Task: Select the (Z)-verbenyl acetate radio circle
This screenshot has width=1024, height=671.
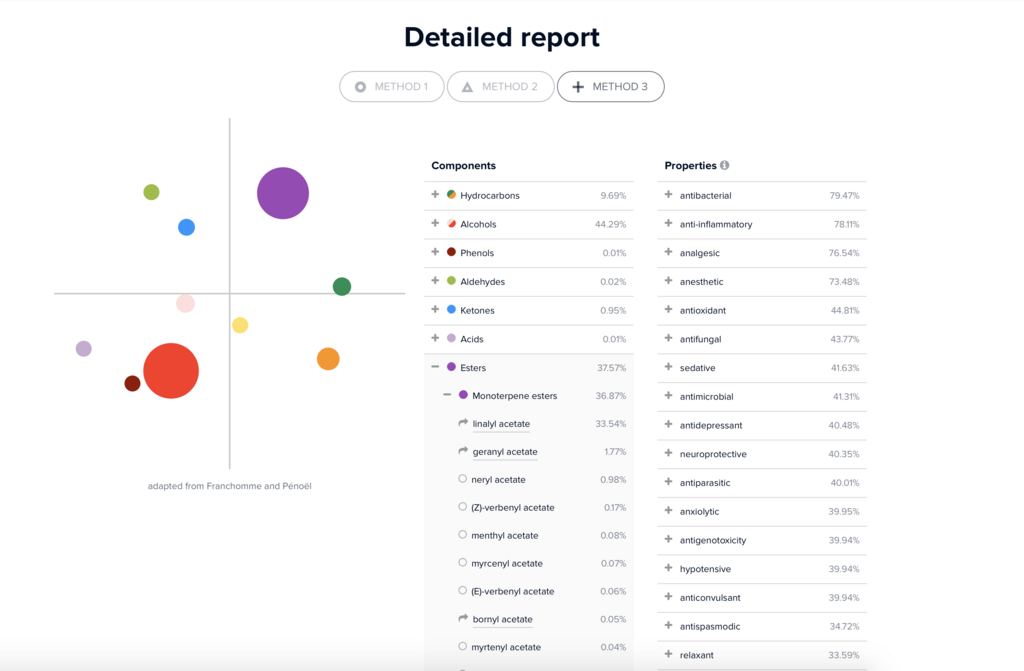Action: pyautogui.click(x=462, y=507)
